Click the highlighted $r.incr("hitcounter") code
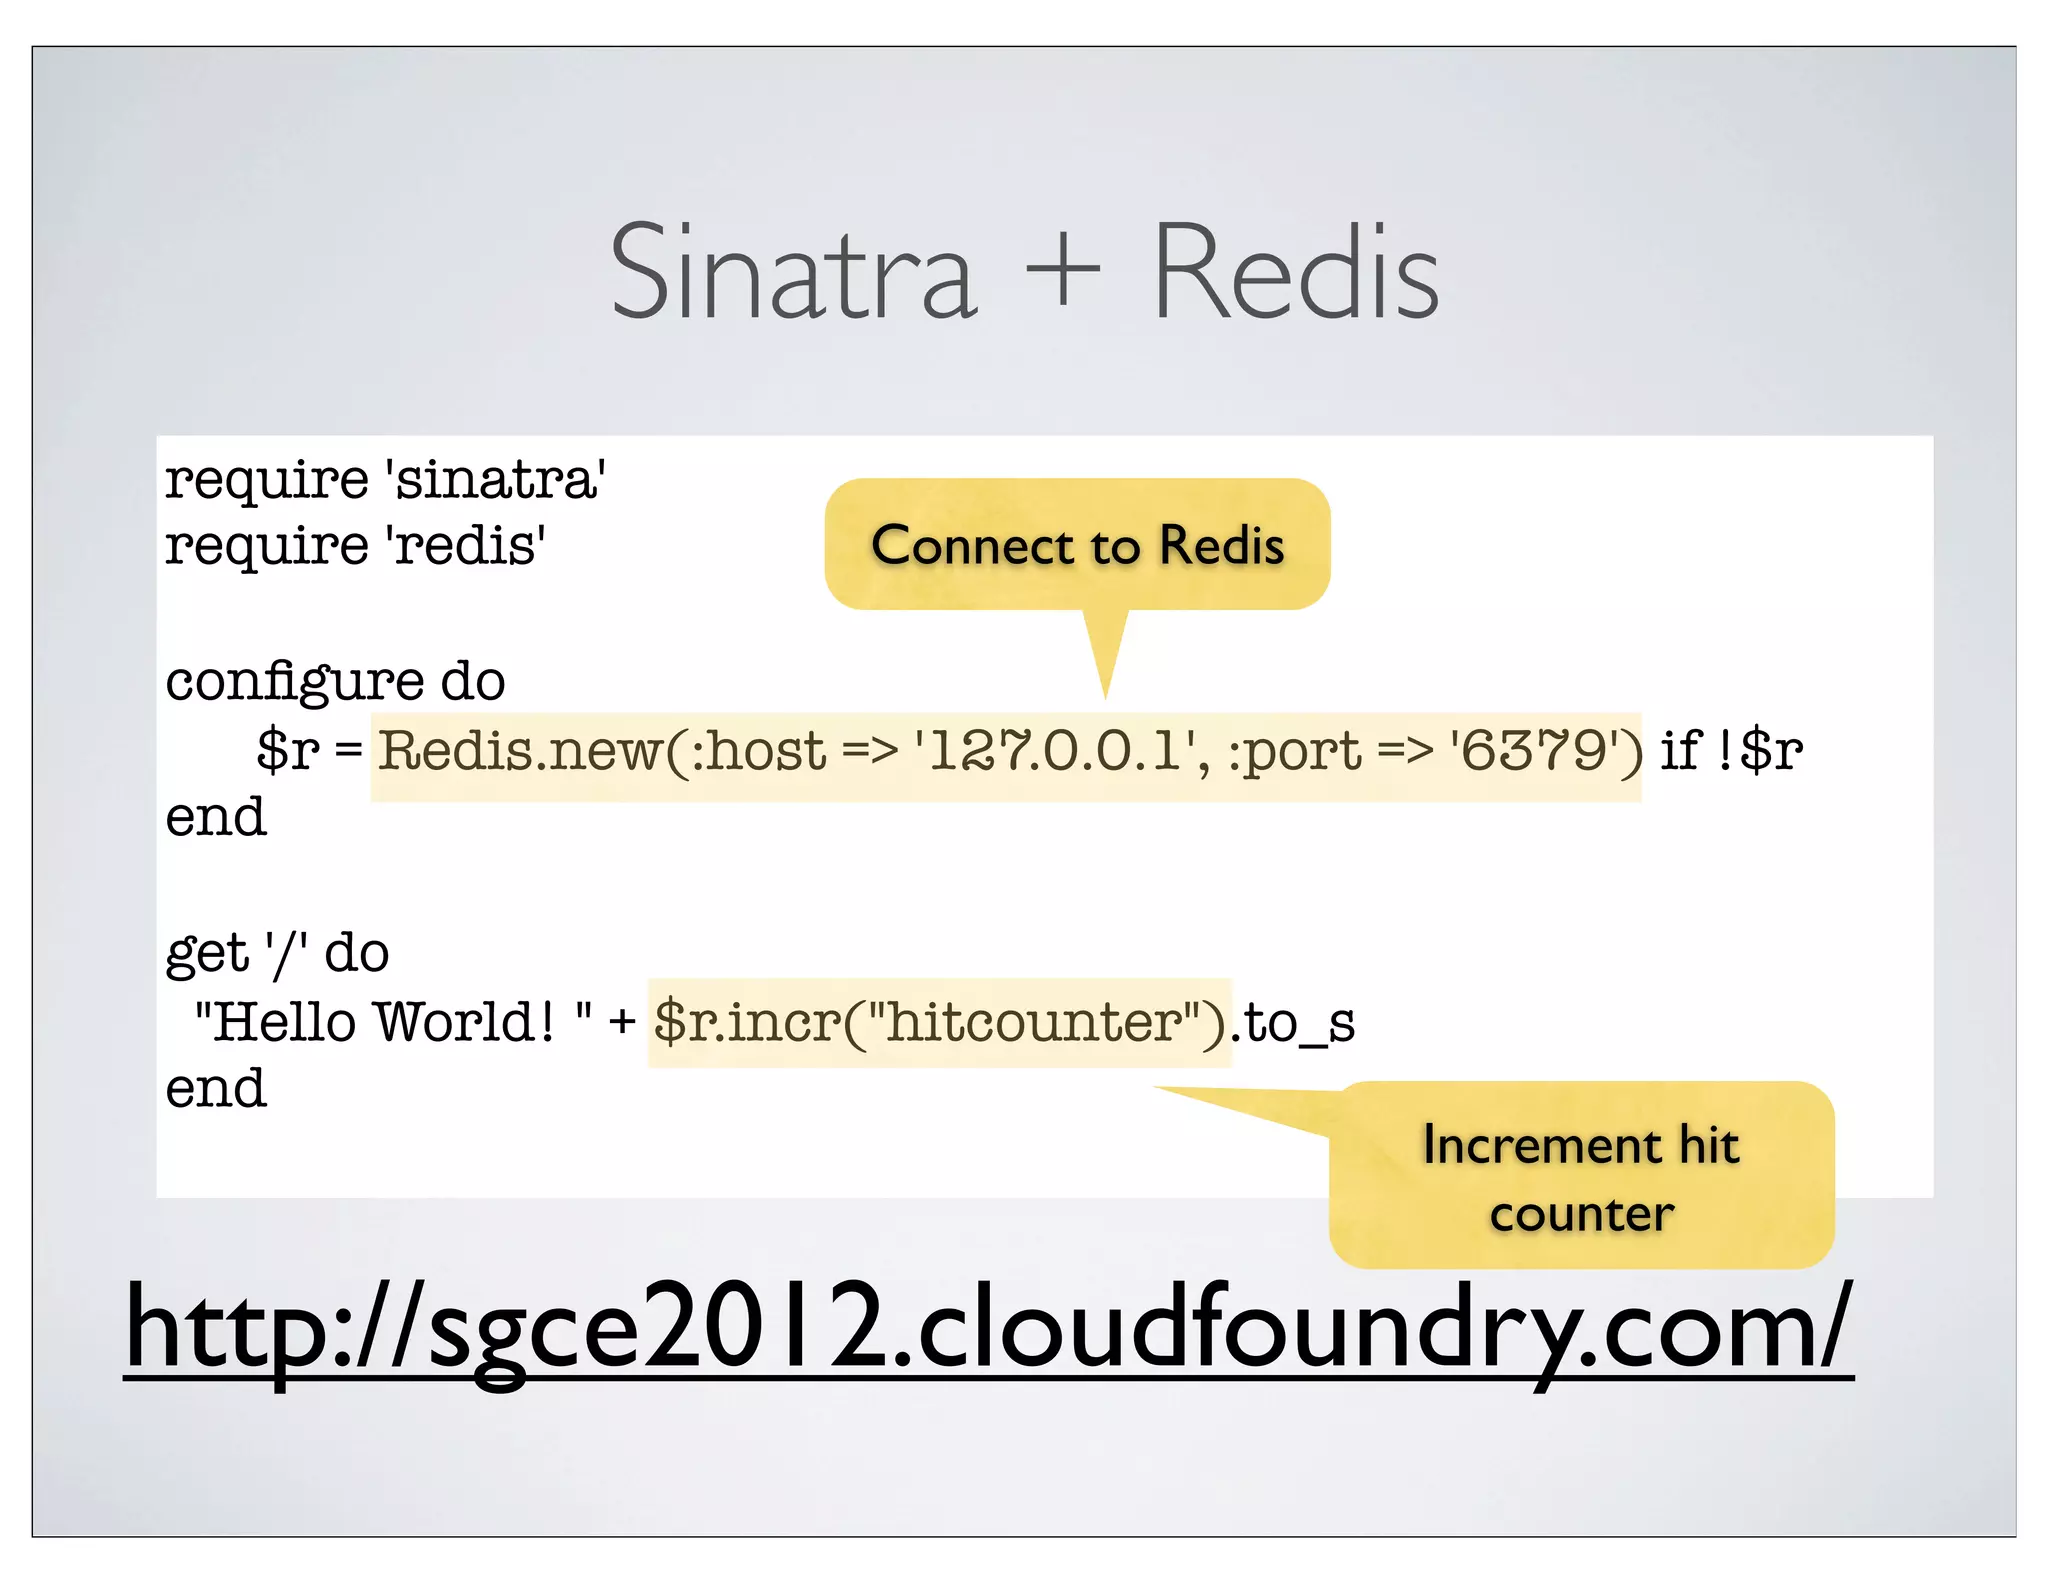2048x1582 pixels. (x=940, y=1023)
